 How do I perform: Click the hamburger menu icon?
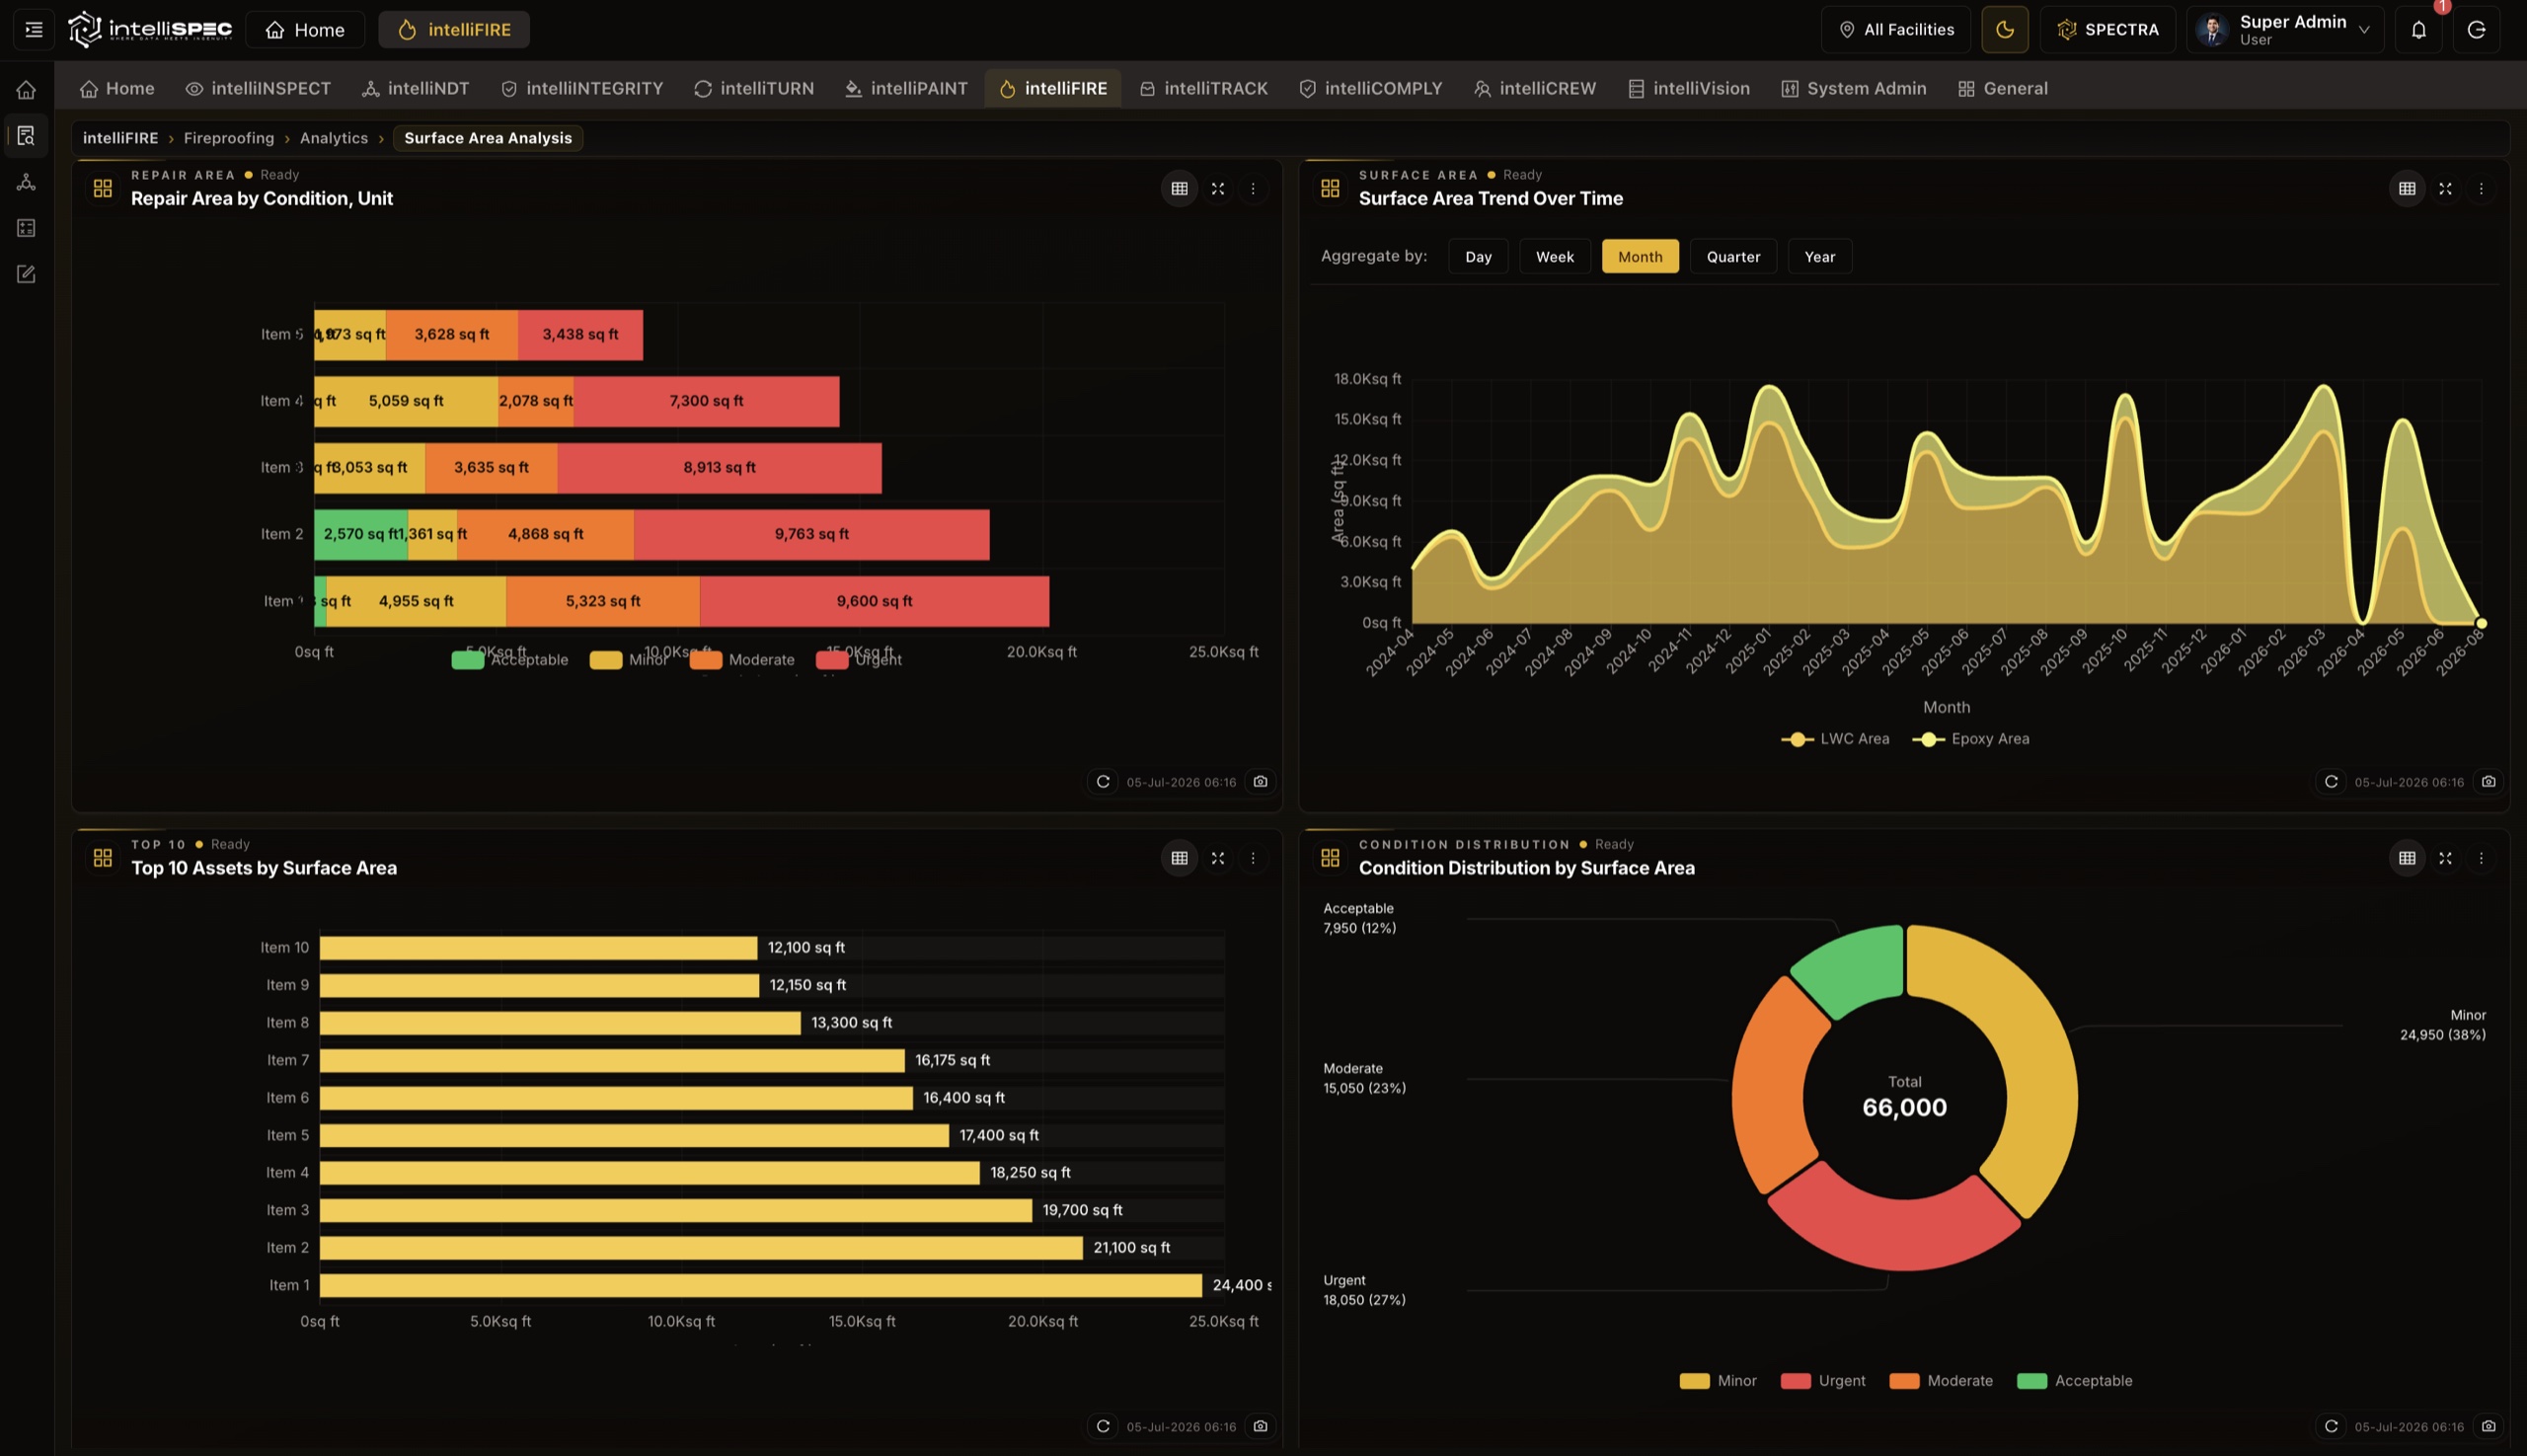(33, 29)
